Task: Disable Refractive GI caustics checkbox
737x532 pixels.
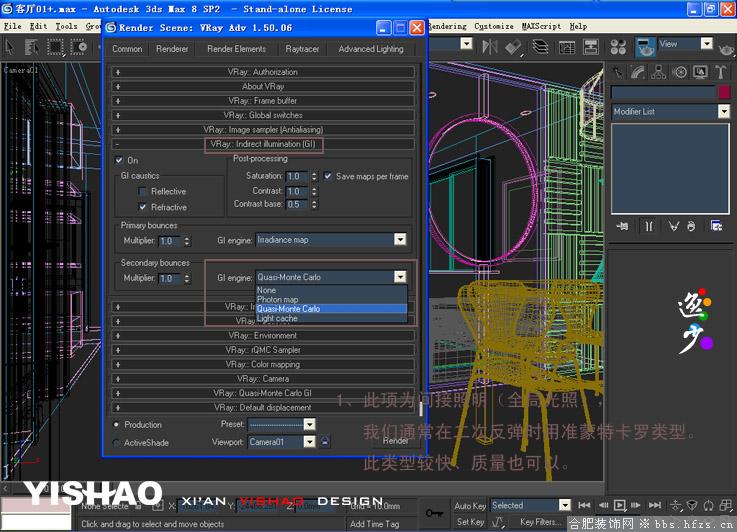Action: click(142, 207)
